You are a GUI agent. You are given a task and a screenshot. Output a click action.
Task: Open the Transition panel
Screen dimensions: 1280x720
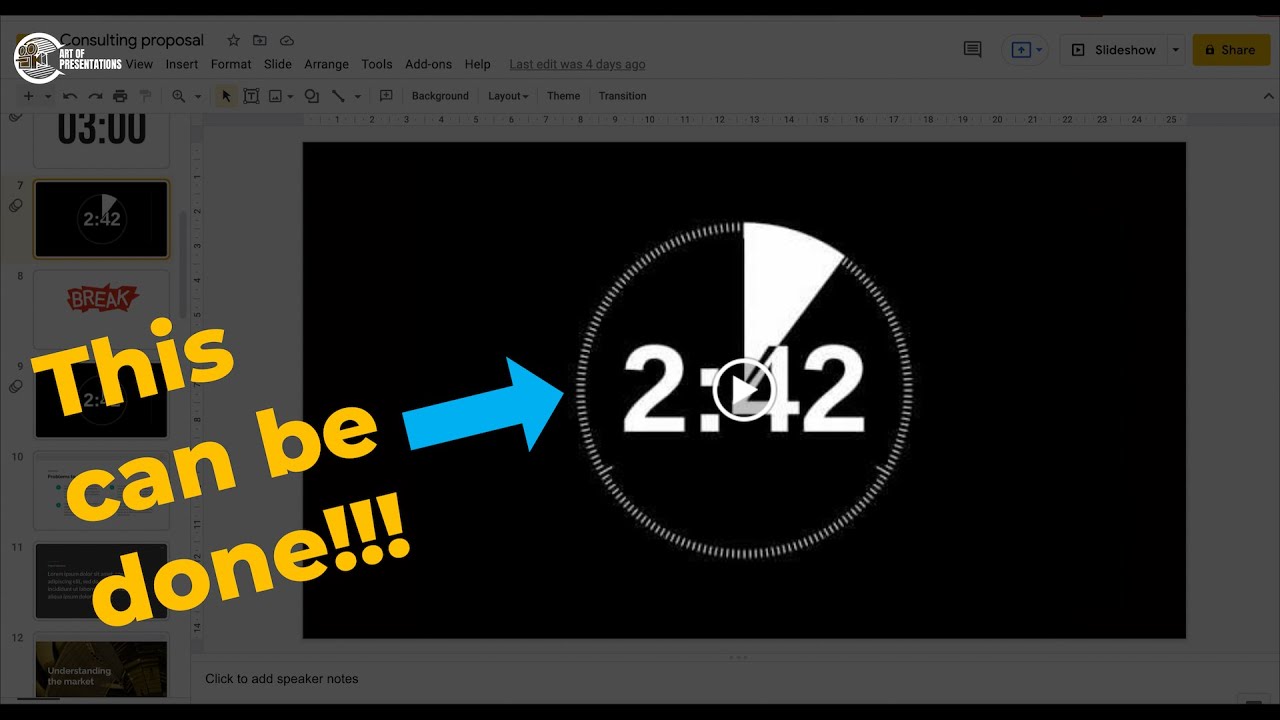(622, 96)
